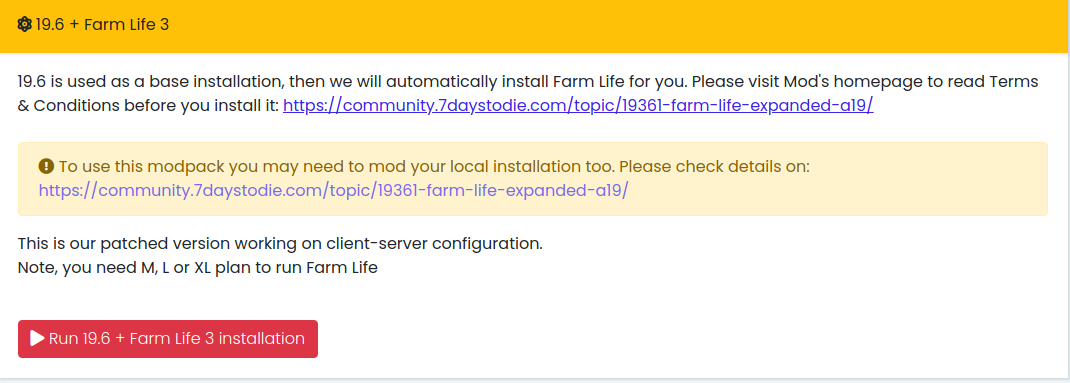This screenshot has height=383, width=1070.
Task: Click the gear icon beside the 19.6 + Farm Life 3 header
Action: [x=25, y=25]
